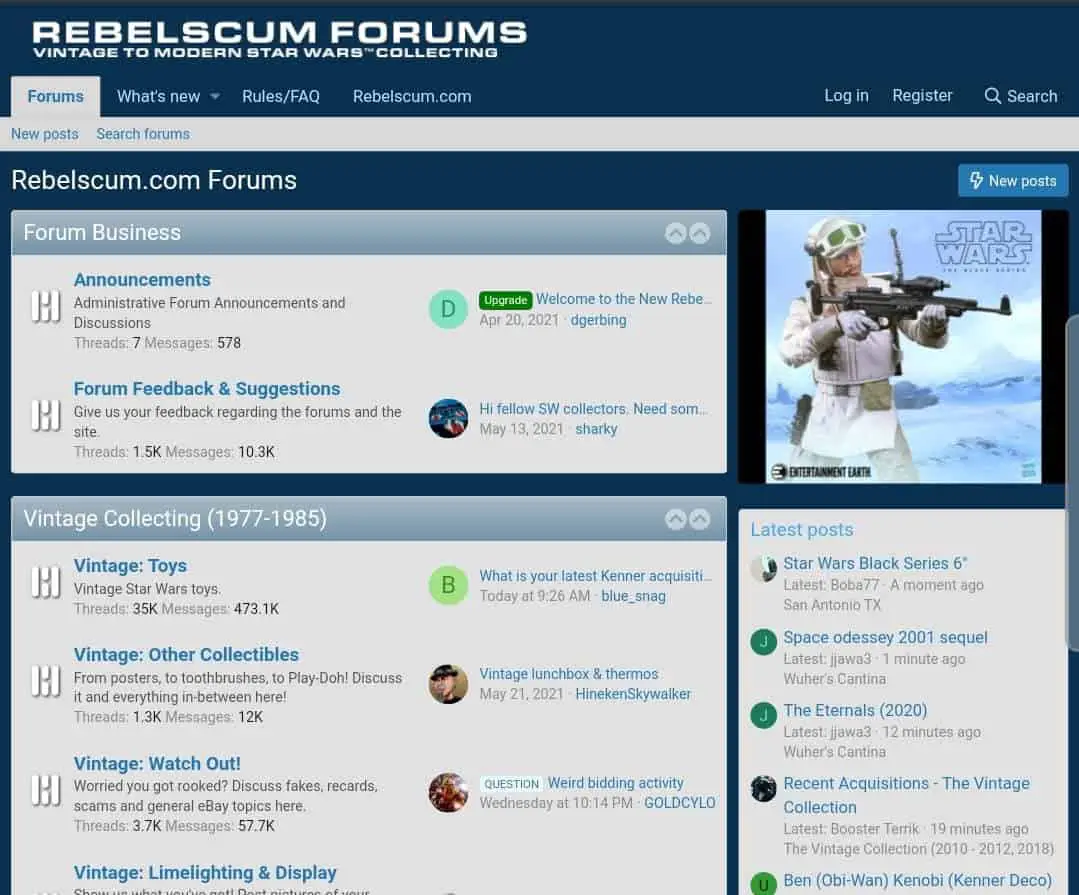Click right collapse chevron in Forum Business header
Image resolution: width=1079 pixels, height=895 pixels.
700,233
